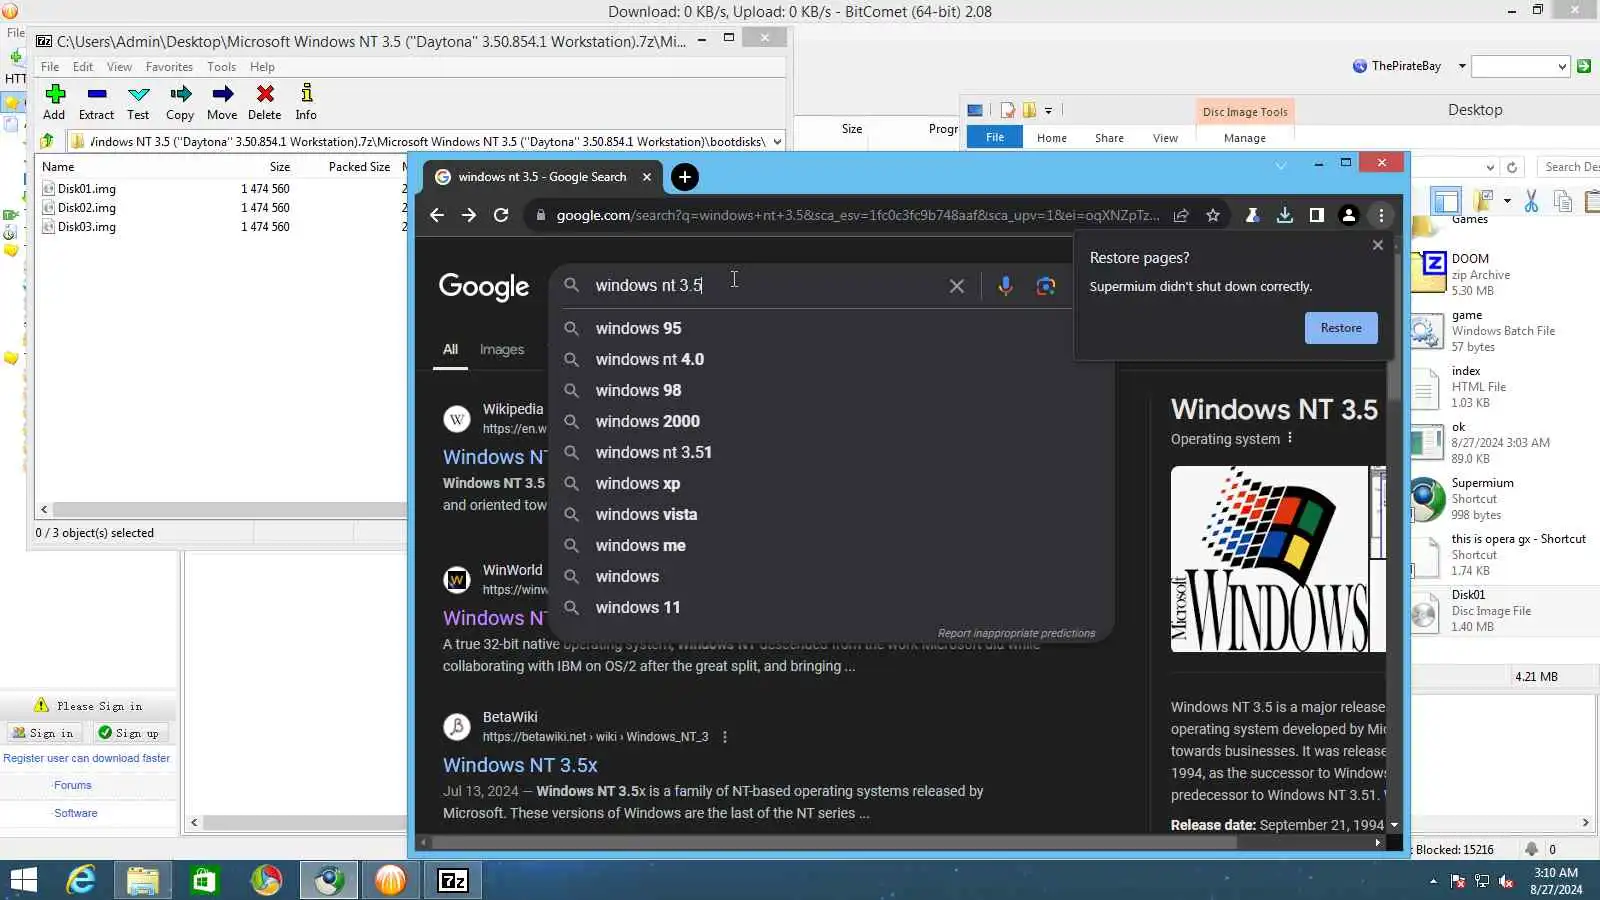
Task: Go back in the browser
Action: (x=437, y=215)
